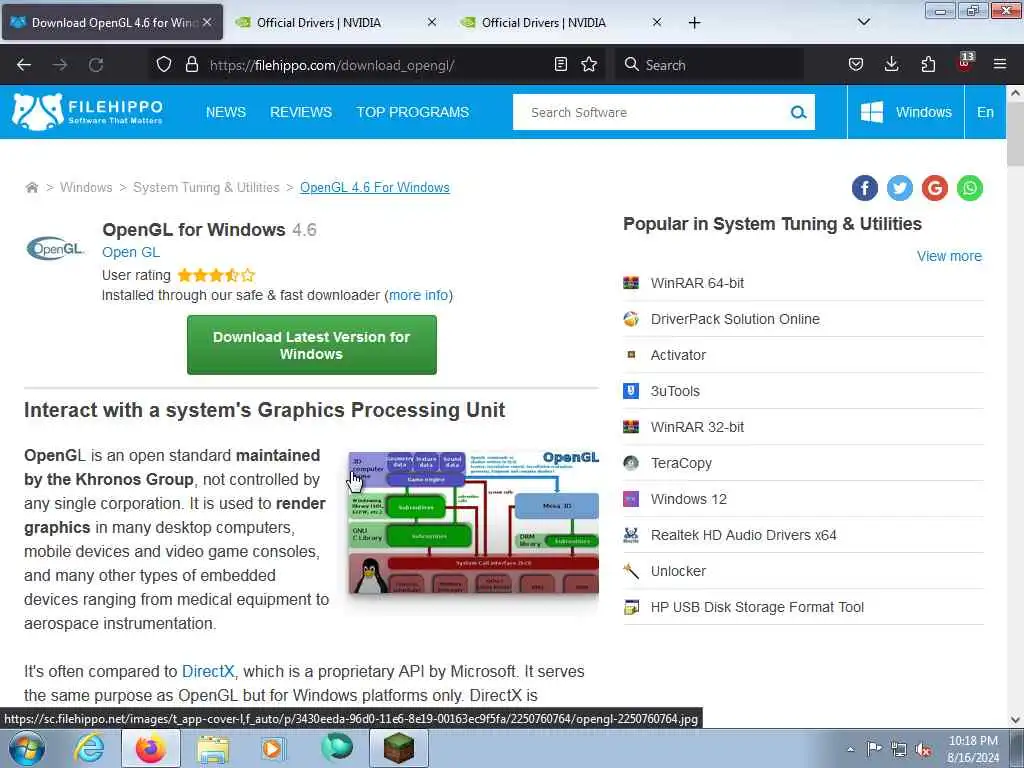The height and width of the screenshot is (768, 1024).
Task: Toggle reader view icon in address bar
Action: click(x=560, y=64)
